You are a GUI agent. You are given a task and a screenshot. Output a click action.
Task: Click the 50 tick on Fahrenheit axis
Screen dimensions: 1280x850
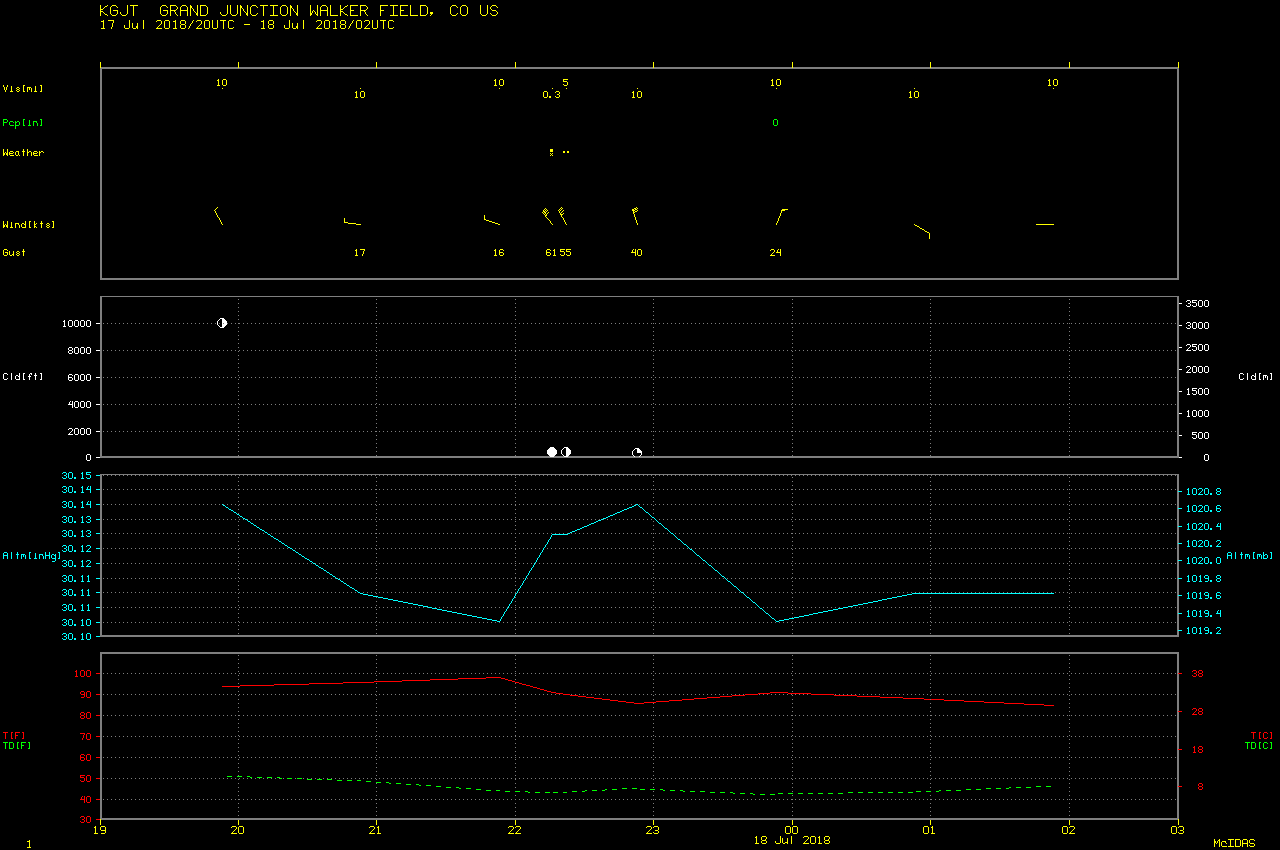(x=86, y=779)
